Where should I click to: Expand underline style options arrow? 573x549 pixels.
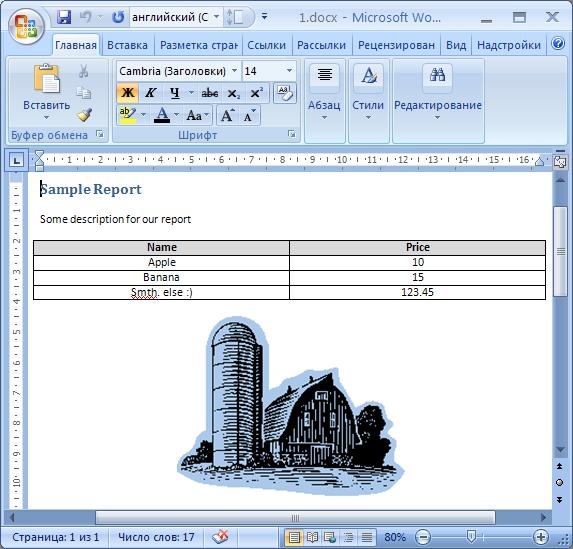(x=191, y=93)
